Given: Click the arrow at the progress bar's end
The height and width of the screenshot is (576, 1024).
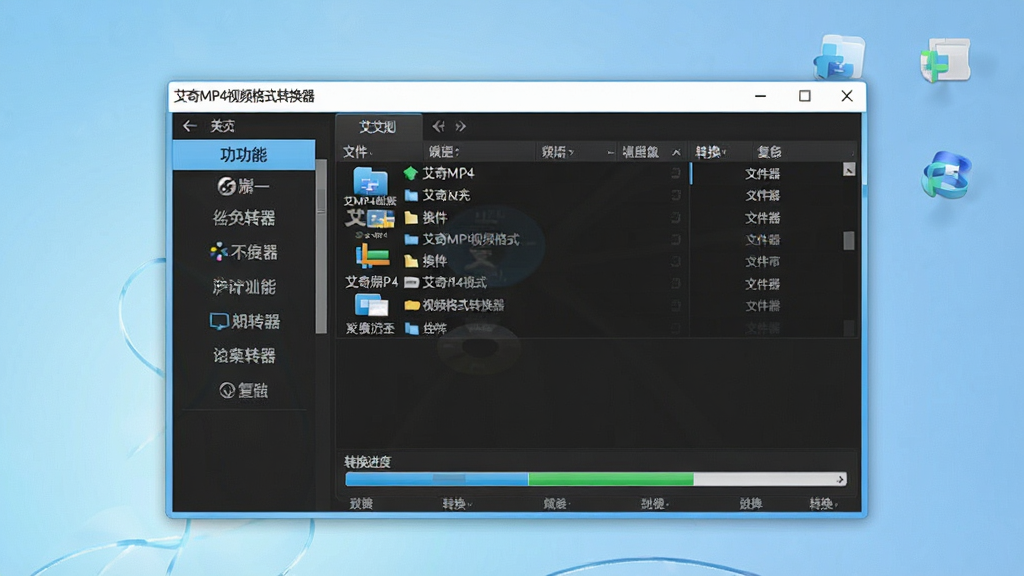Looking at the screenshot, I should 840,479.
